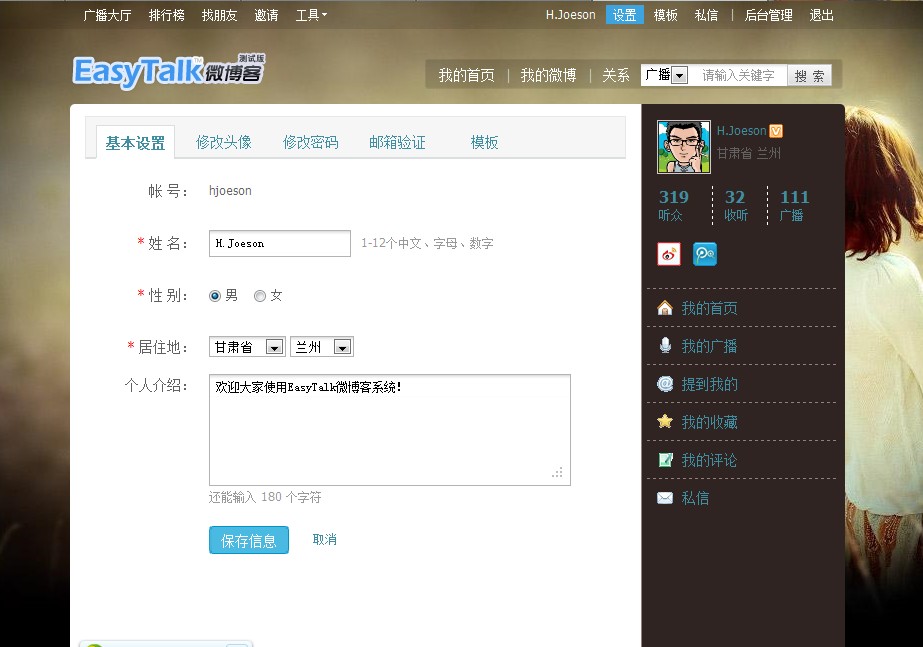923x647 pixels.
Task: Click the Tencent Weibo binding icon
Action: (704, 254)
